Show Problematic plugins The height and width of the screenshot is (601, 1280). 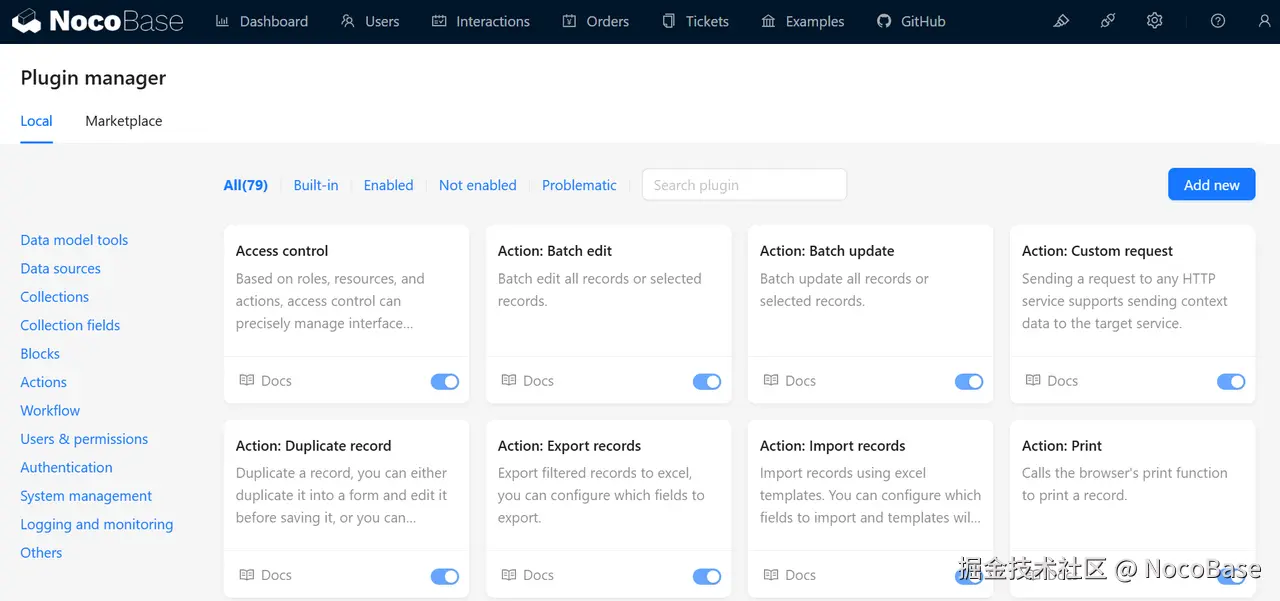tap(579, 185)
